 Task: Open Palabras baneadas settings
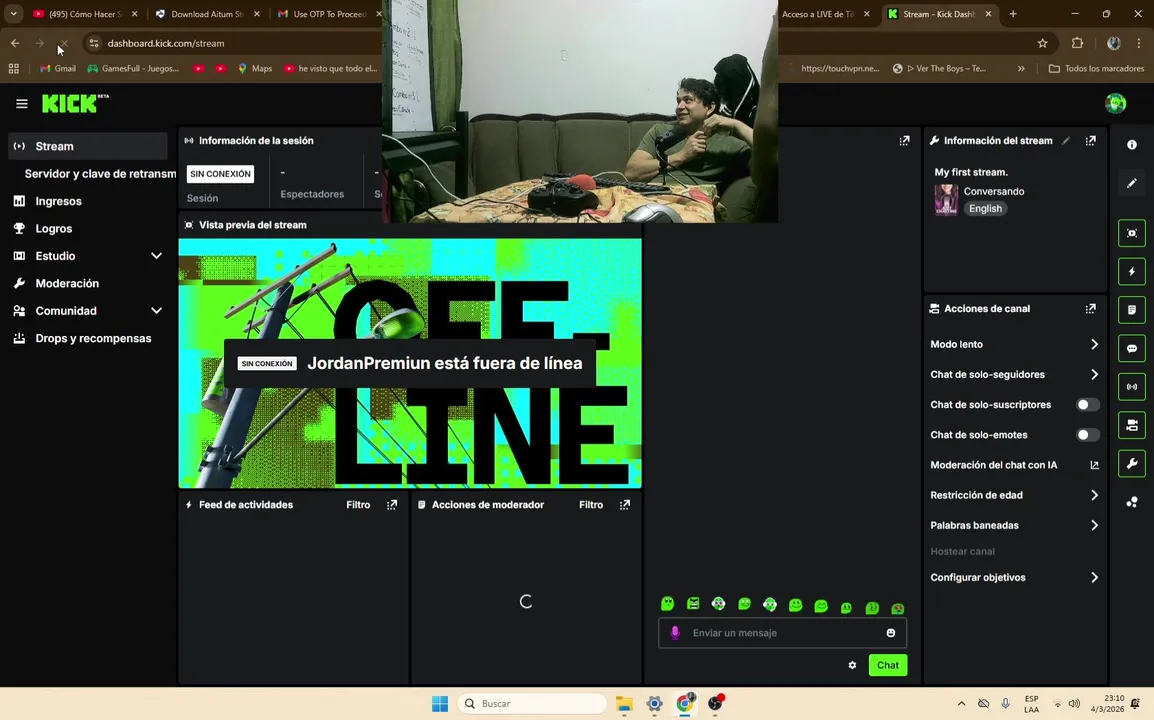point(1014,526)
